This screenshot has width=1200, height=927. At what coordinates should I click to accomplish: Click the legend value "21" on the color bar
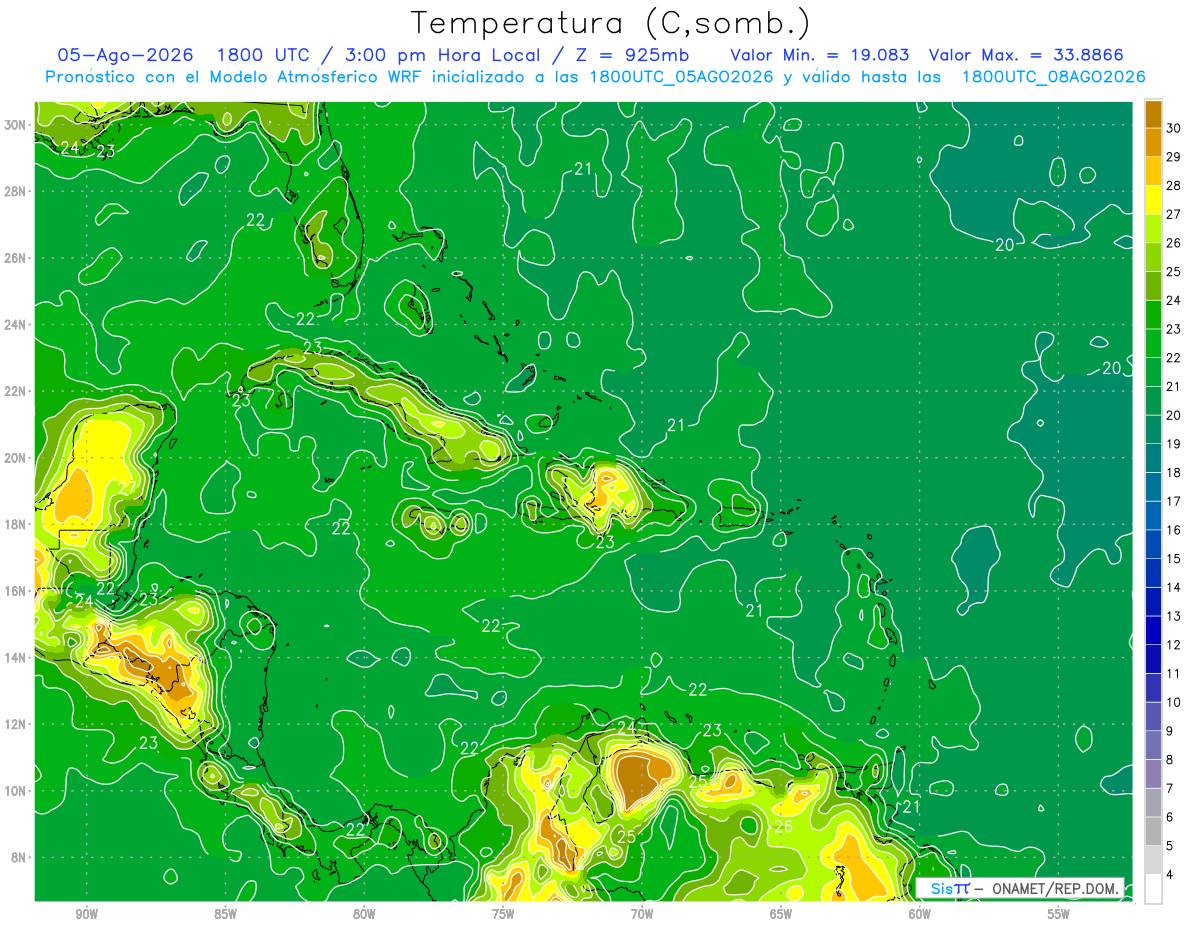(1174, 386)
